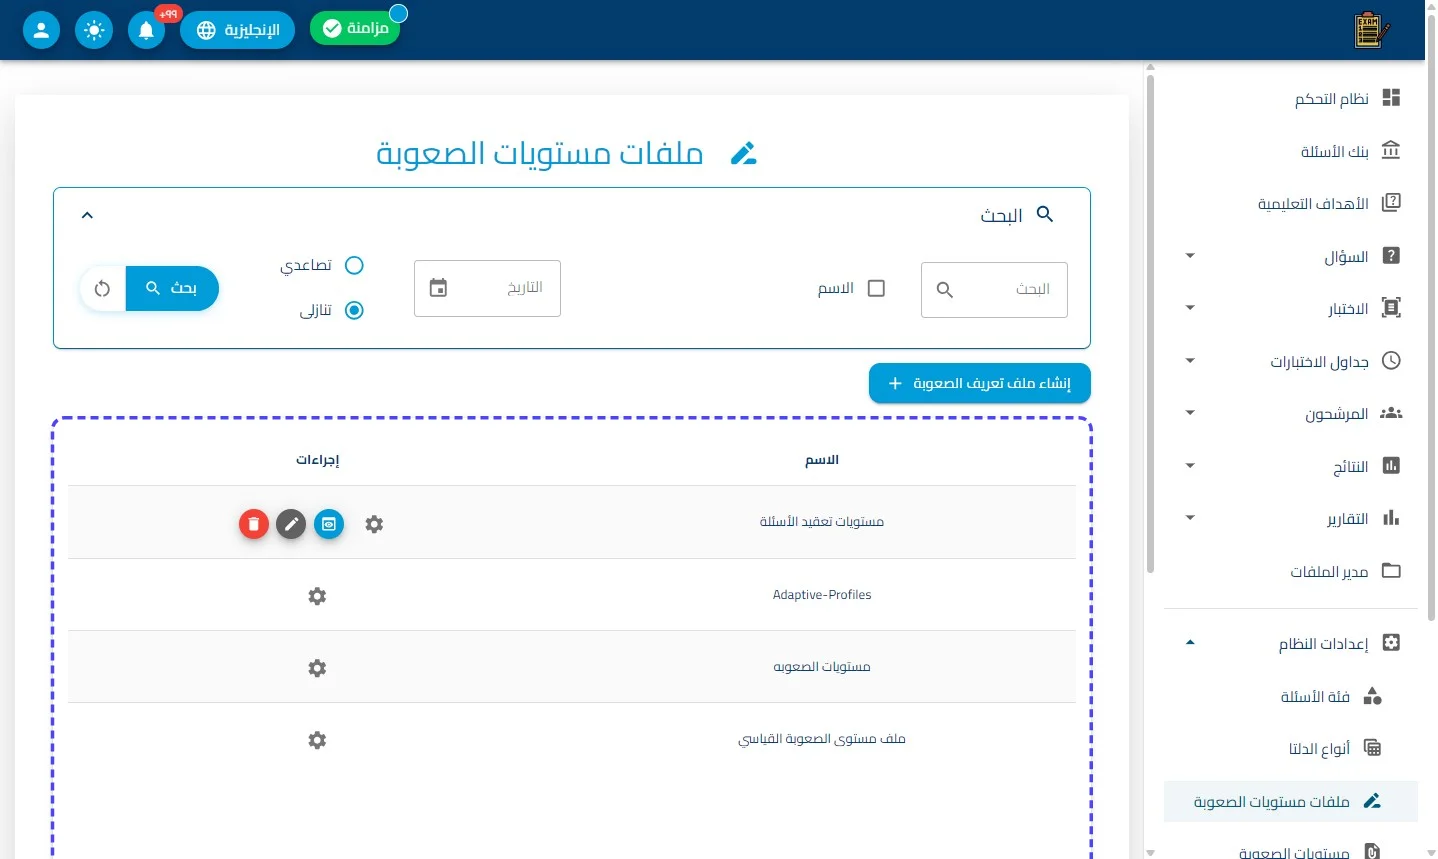Expand the جداول الاختبارات submenu arrow

point(1190,361)
